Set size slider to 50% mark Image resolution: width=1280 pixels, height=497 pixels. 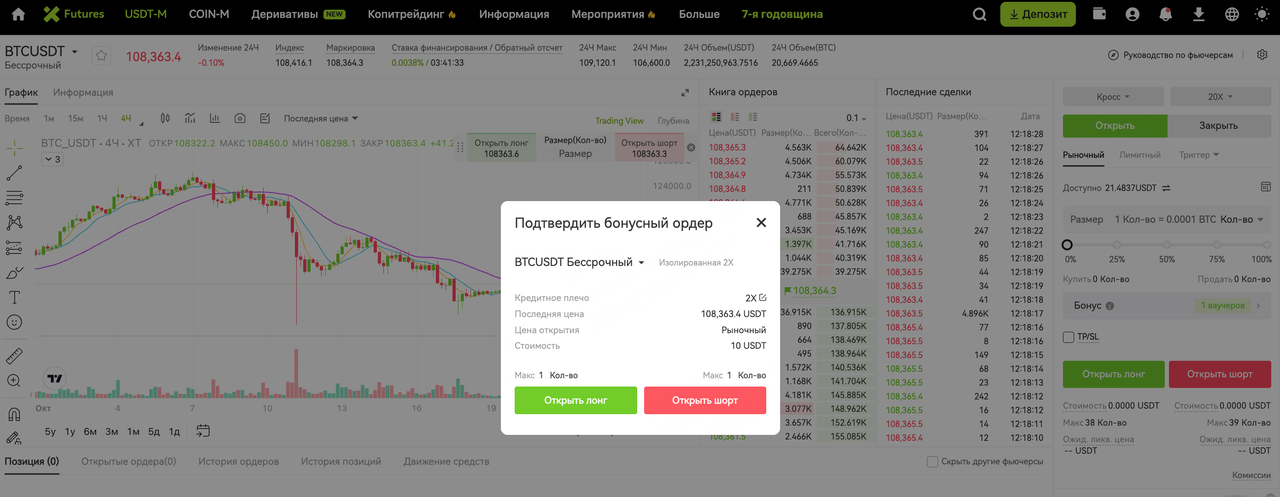[x=1167, y=245]
